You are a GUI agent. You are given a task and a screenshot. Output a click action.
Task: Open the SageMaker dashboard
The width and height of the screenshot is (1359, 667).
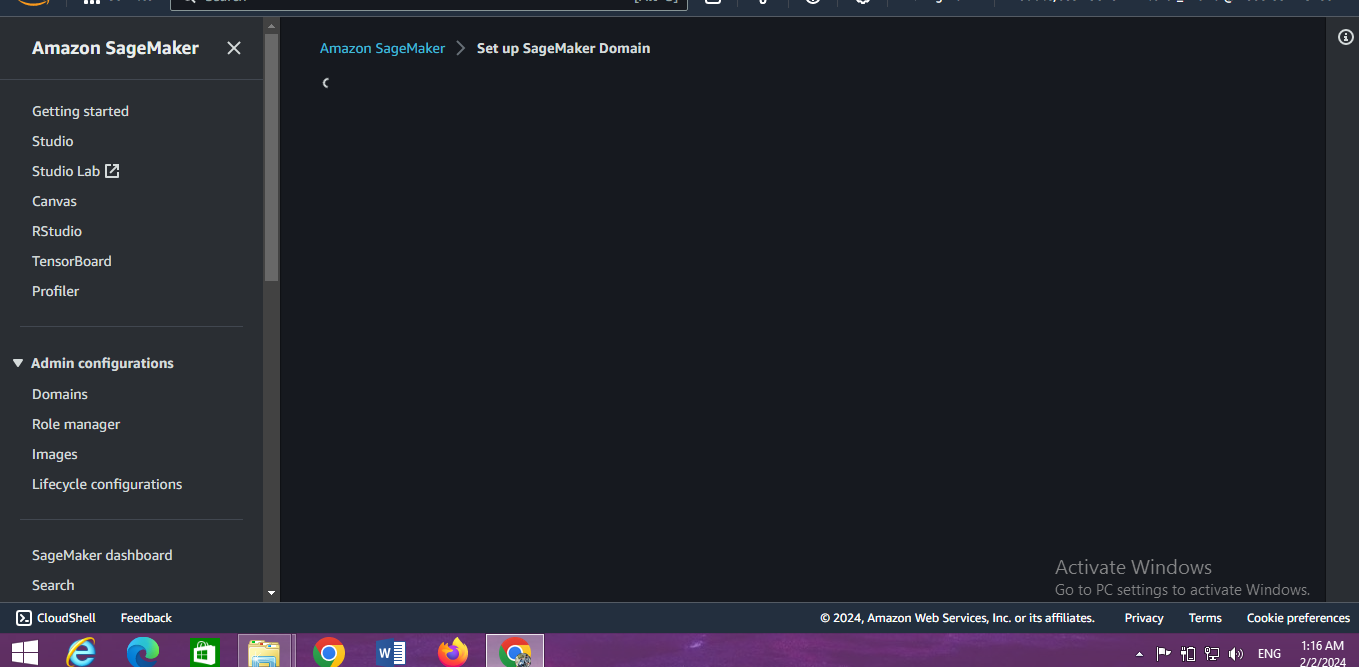point(102,555)
